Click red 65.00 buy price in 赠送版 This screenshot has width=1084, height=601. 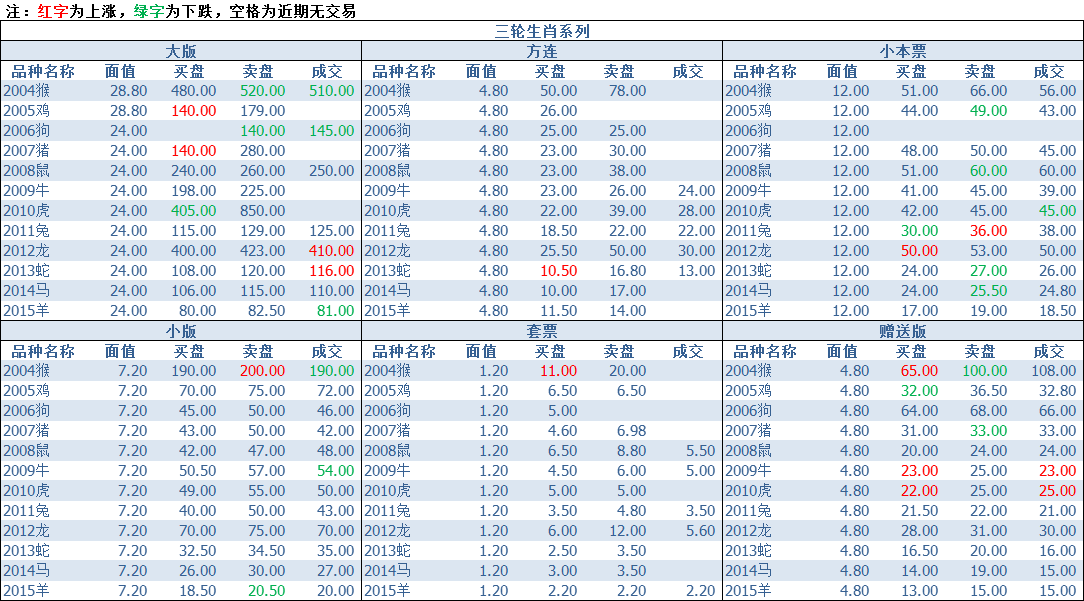919,371
